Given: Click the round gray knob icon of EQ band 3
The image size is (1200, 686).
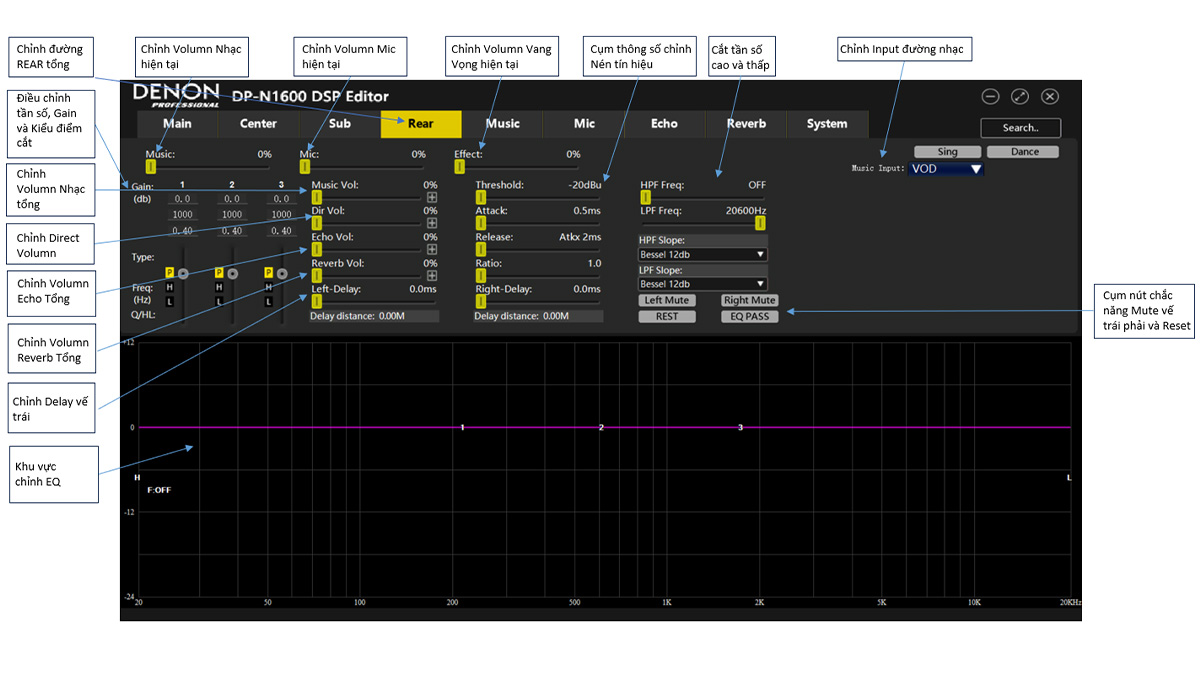Looking at the screenshot, I should coord(282,273).
